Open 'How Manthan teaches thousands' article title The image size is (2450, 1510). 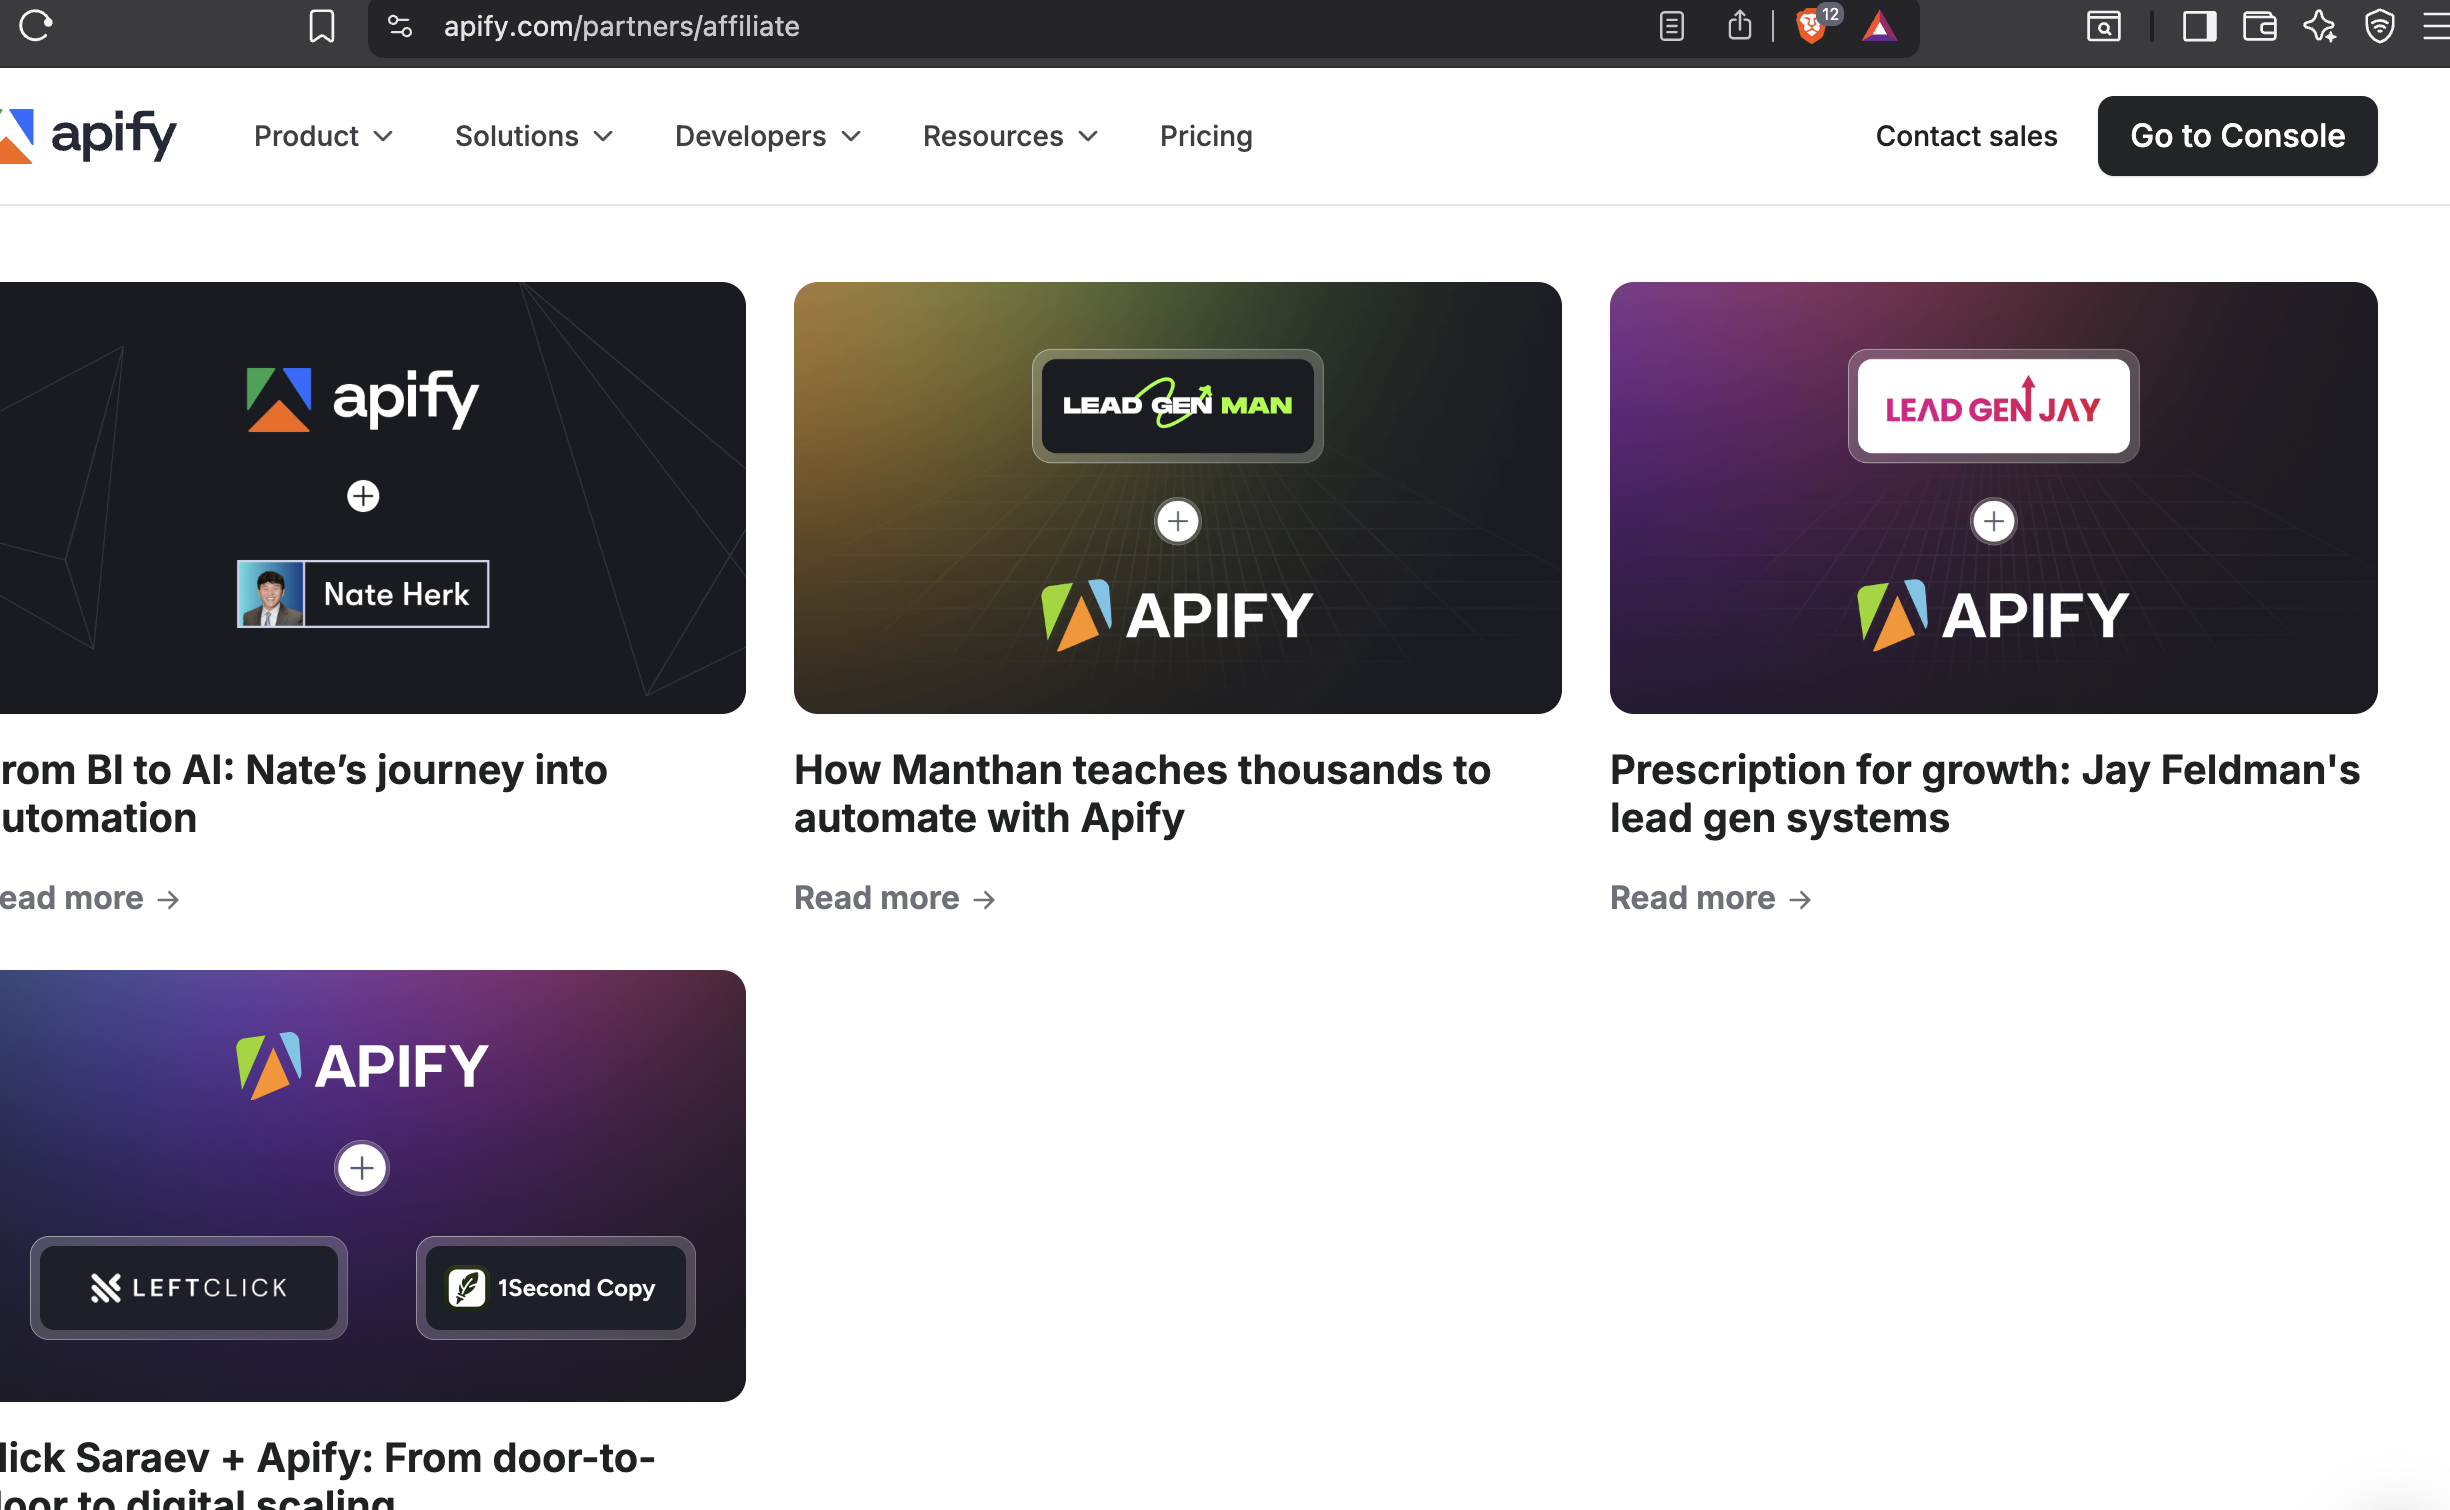1142,794
